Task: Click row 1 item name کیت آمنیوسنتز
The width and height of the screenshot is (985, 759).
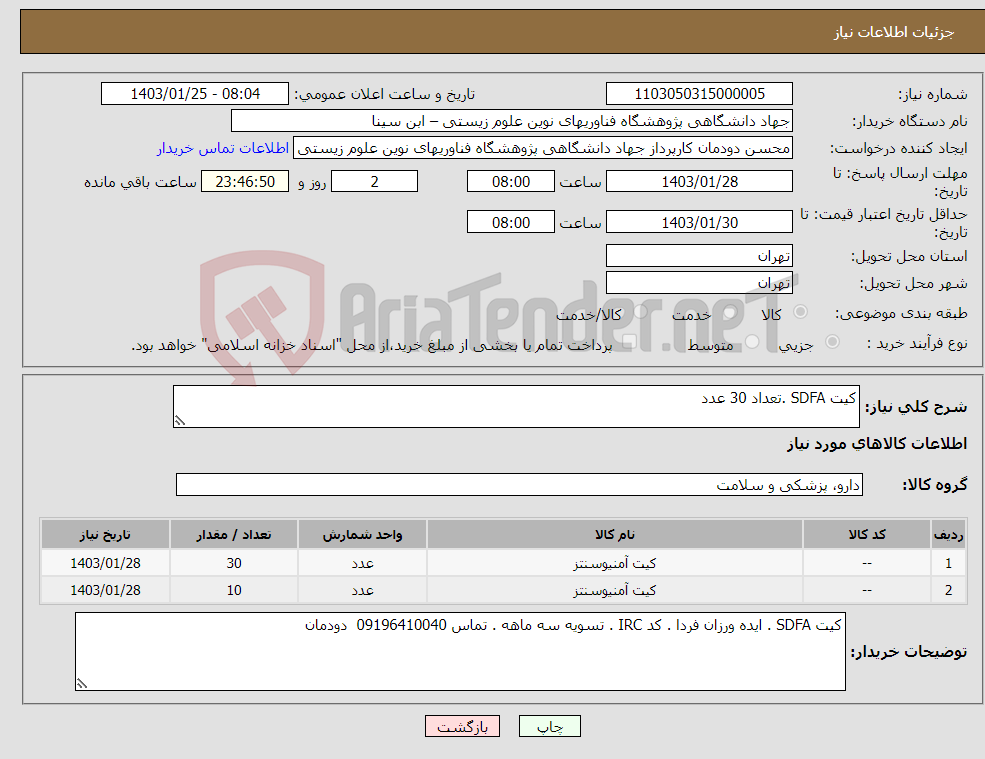Action: pyautogui.click(x=615, y=564)
